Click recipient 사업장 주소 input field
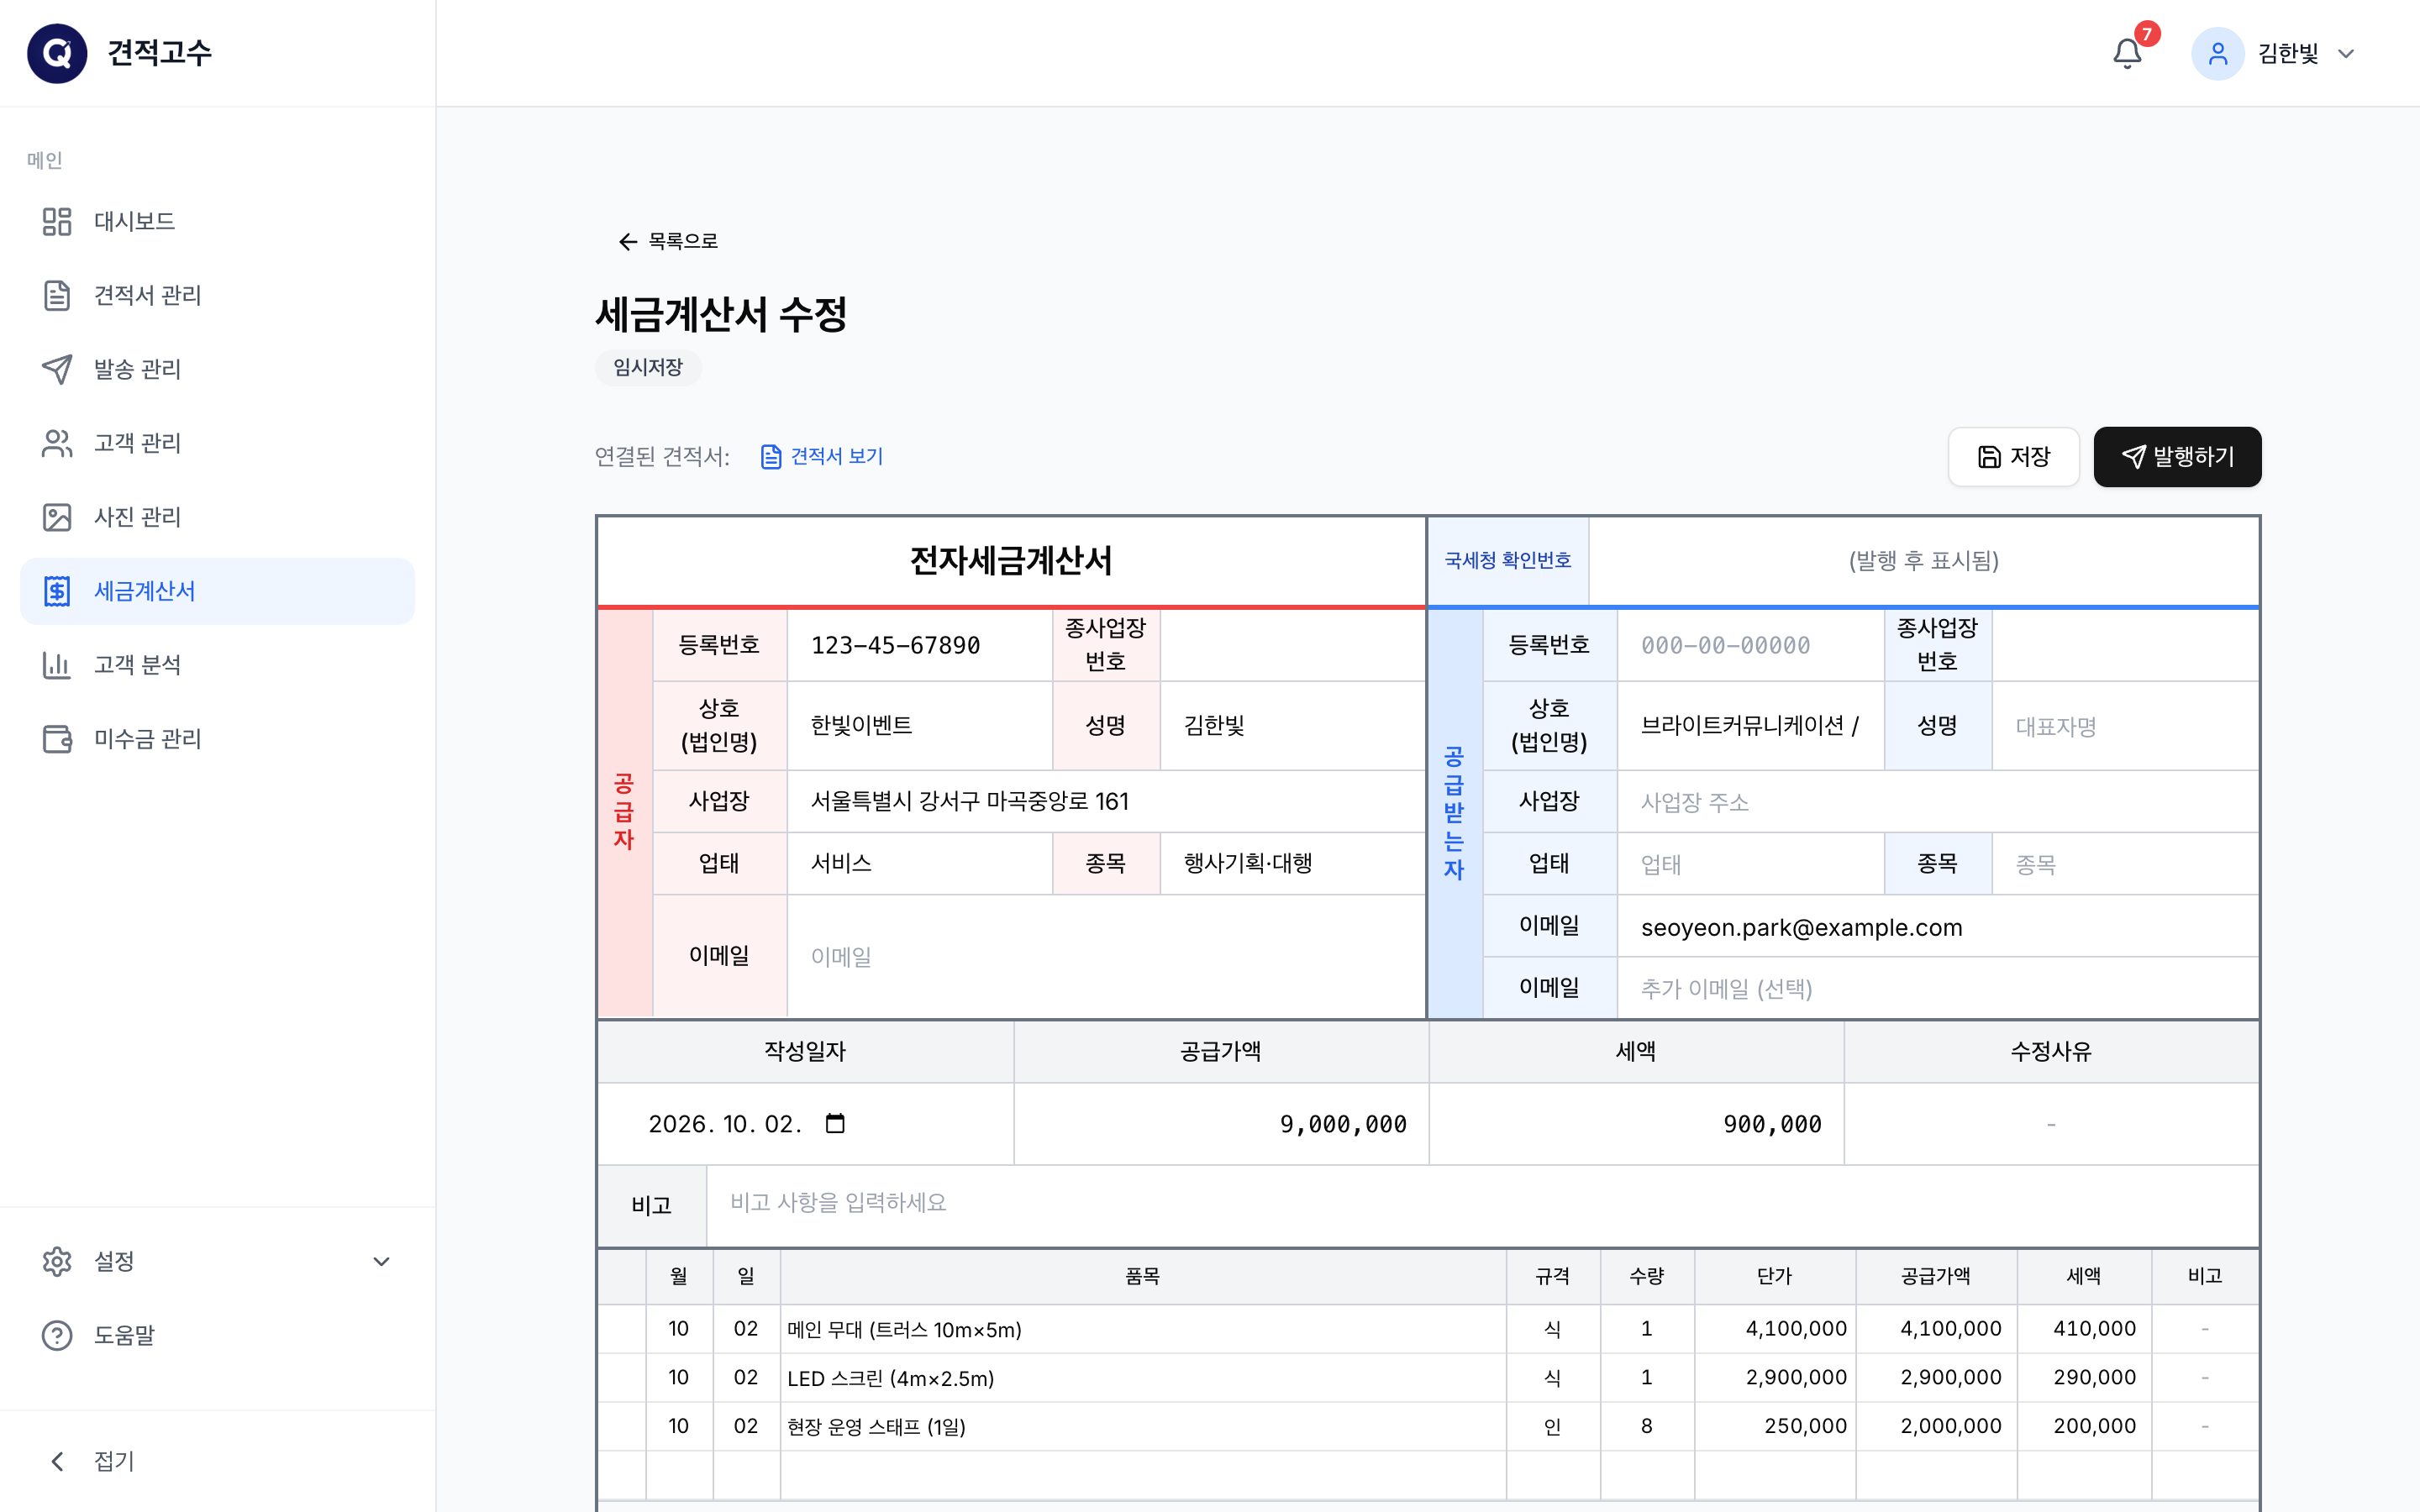 (x=1938, y=801)
